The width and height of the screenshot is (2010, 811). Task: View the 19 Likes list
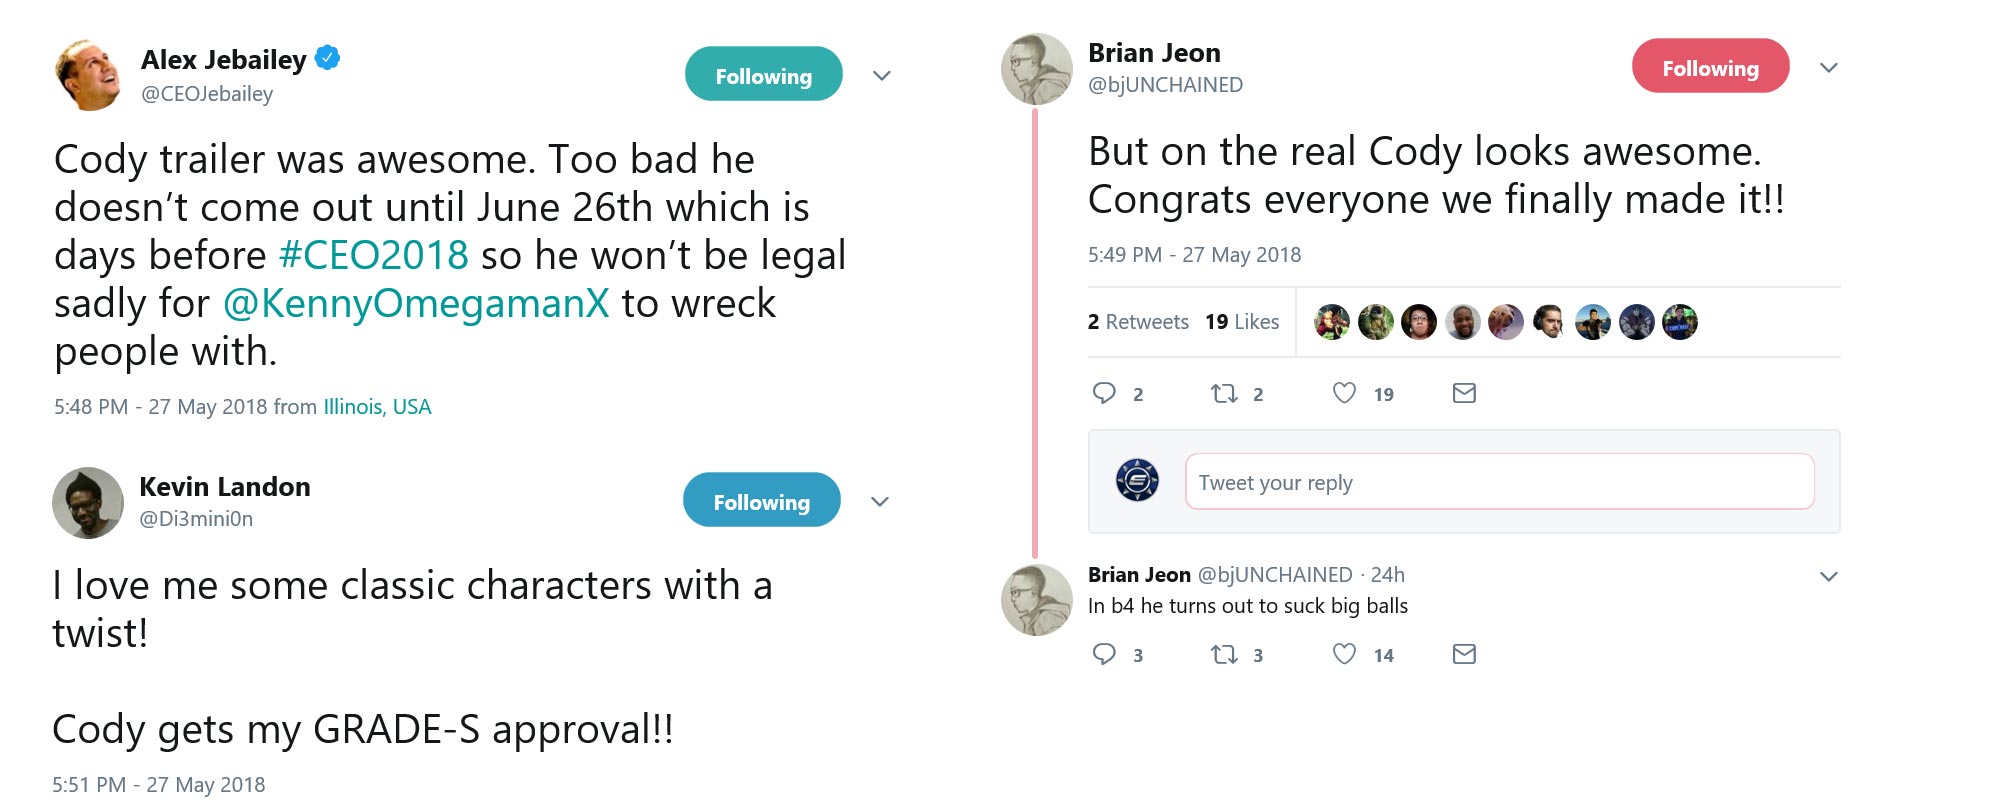(1241, 321)
